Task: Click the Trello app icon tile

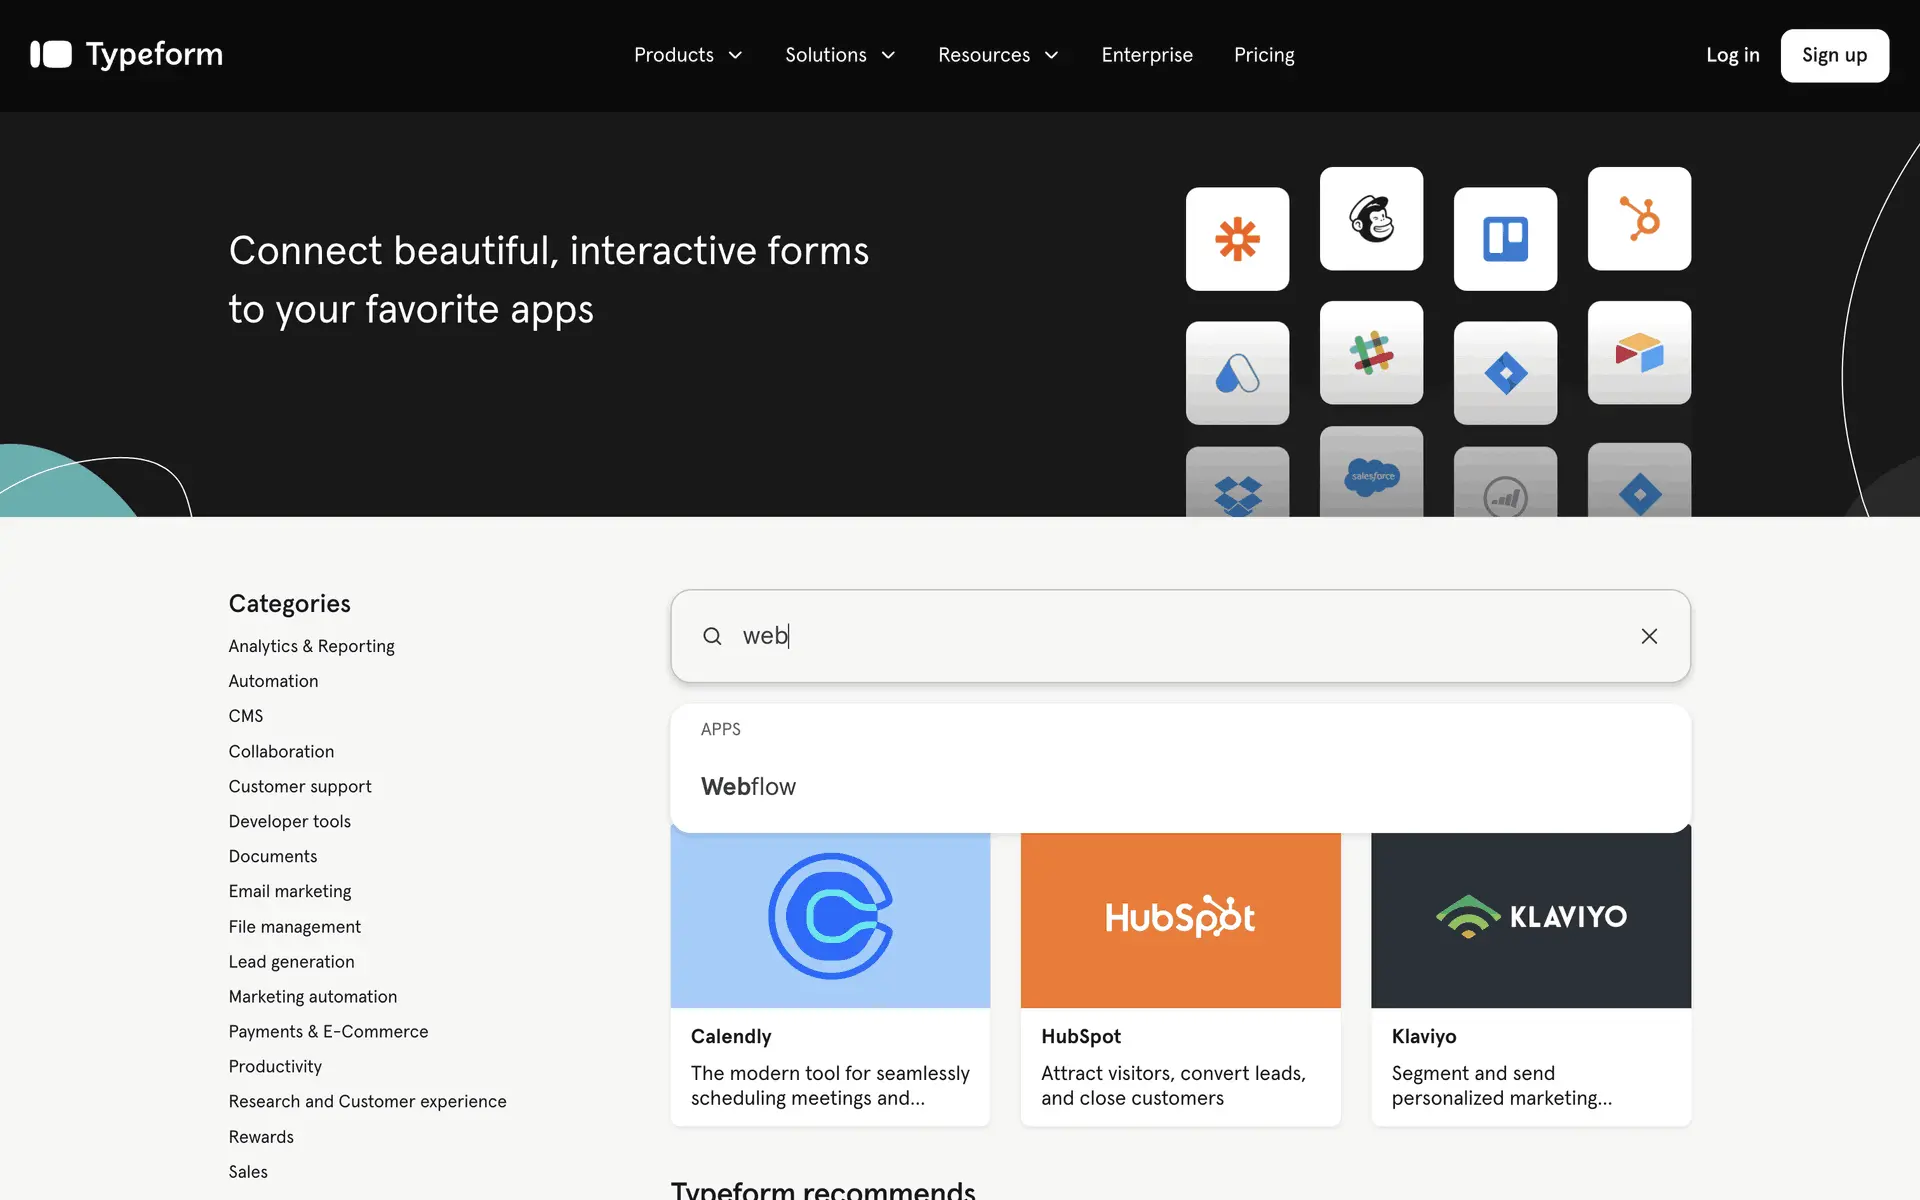Action: tap(1505, 239)
